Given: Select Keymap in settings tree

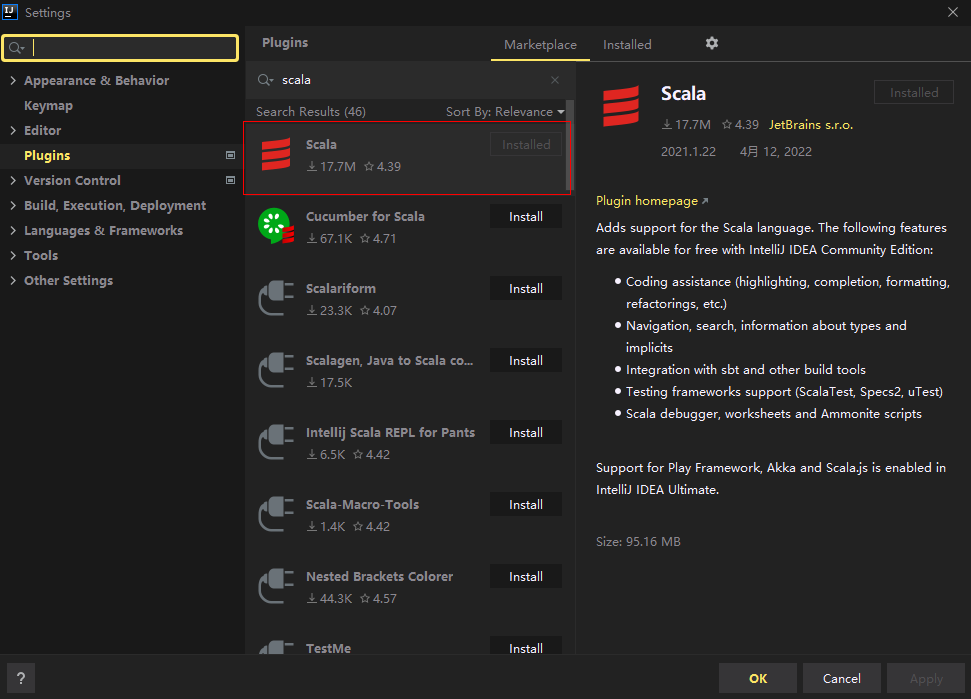Looking at the screenshot, I should [x=48, y=105].
